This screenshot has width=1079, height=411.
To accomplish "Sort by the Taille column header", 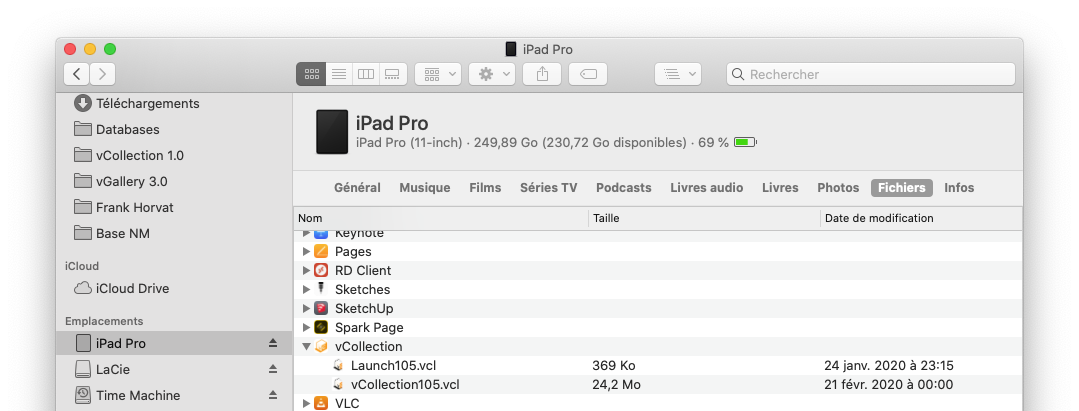I will tap(705, 218).
